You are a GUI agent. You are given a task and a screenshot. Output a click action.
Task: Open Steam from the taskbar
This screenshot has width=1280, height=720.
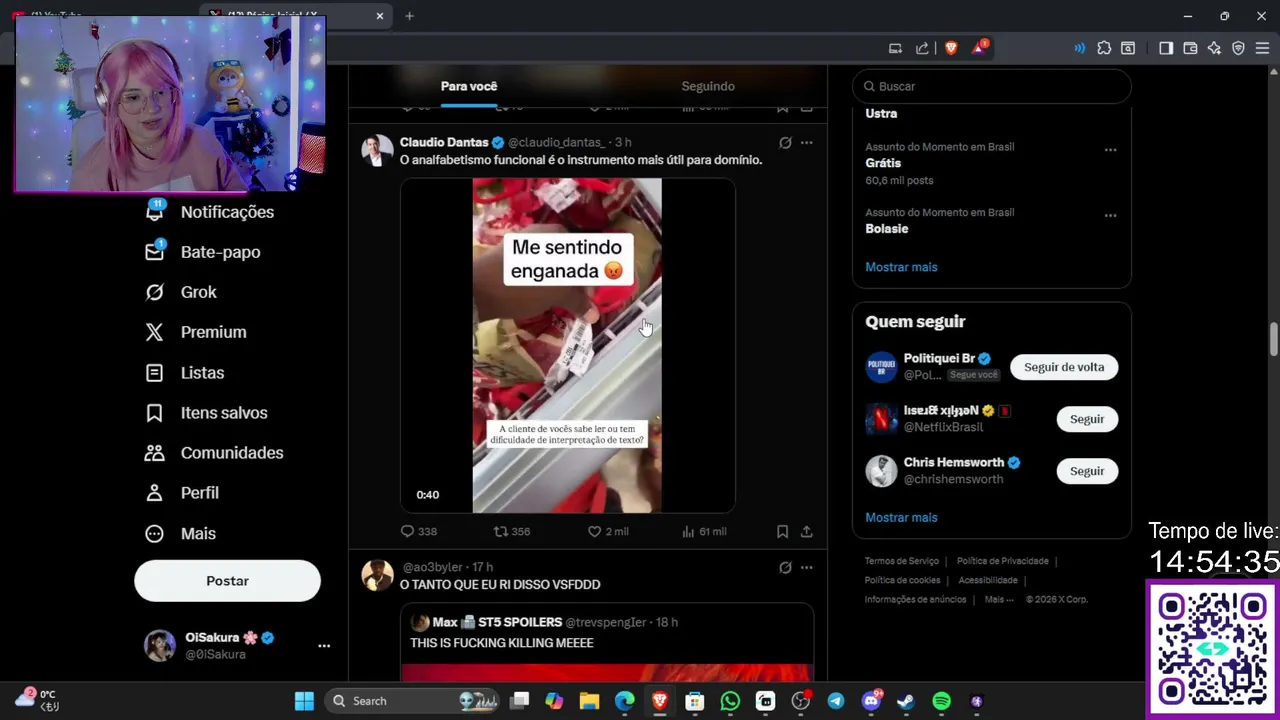[906, 701]
